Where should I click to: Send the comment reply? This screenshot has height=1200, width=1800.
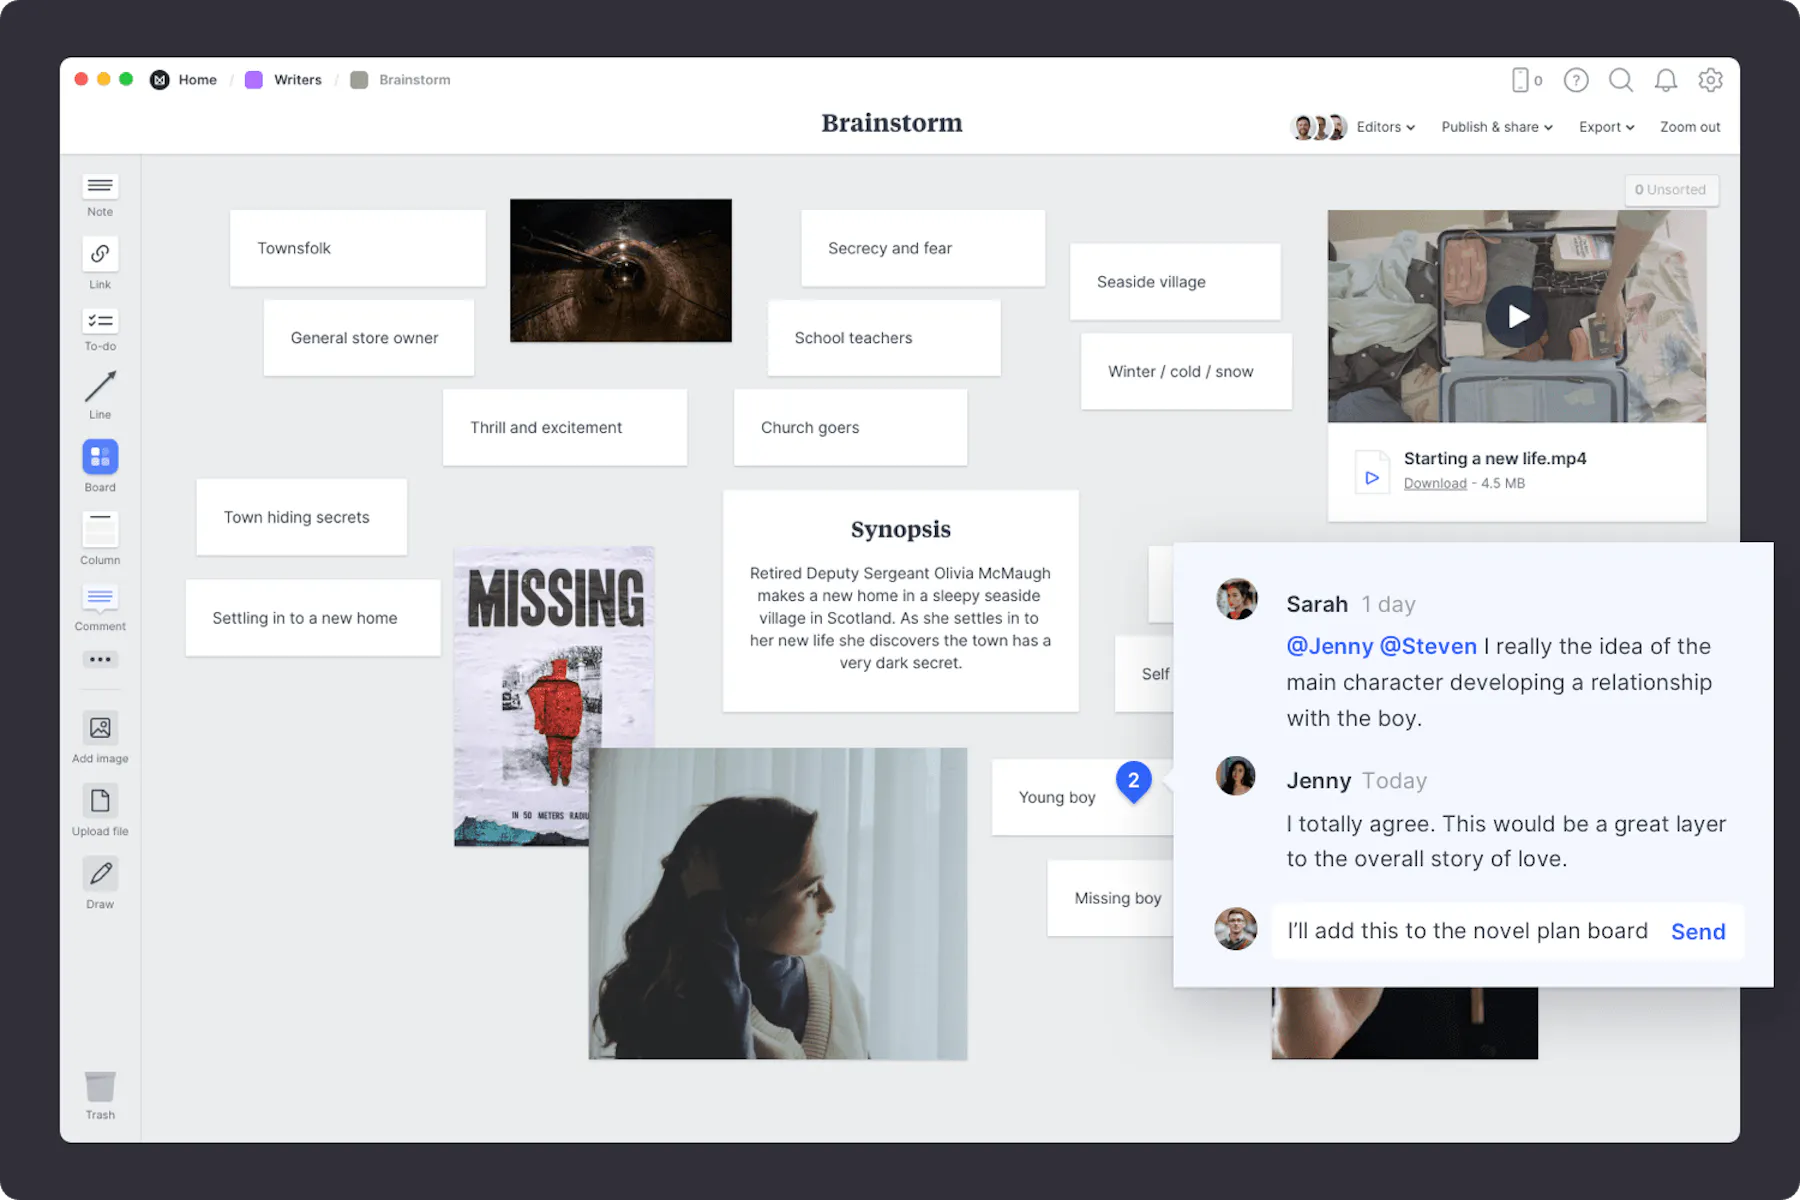pyautogui.click(x=1697, y=931)
